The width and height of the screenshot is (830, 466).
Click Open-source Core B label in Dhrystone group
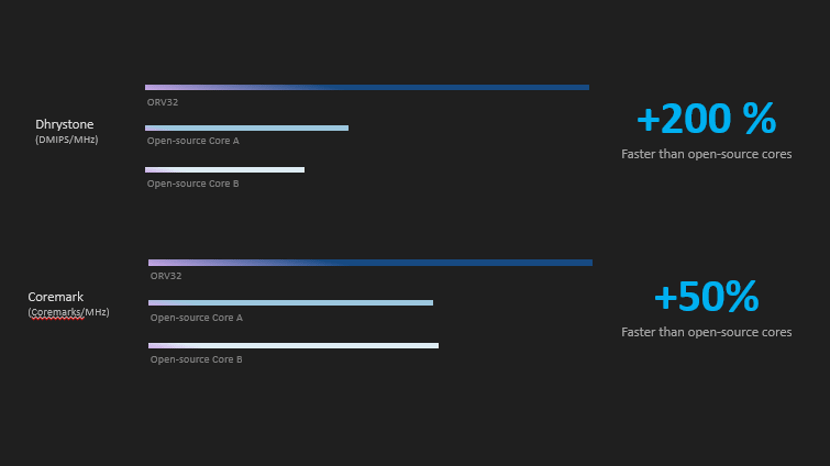(193, 184)
